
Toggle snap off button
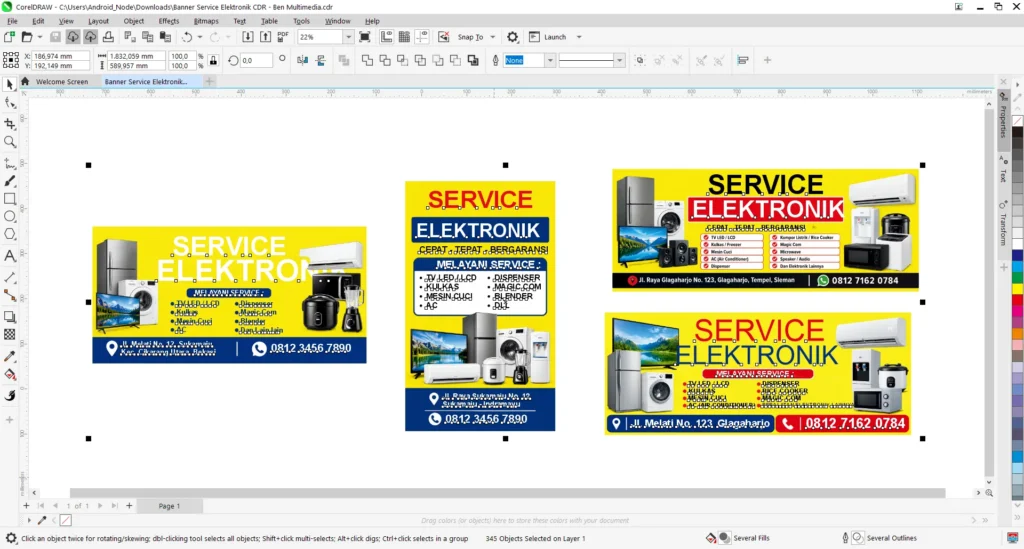coord(443,37)
